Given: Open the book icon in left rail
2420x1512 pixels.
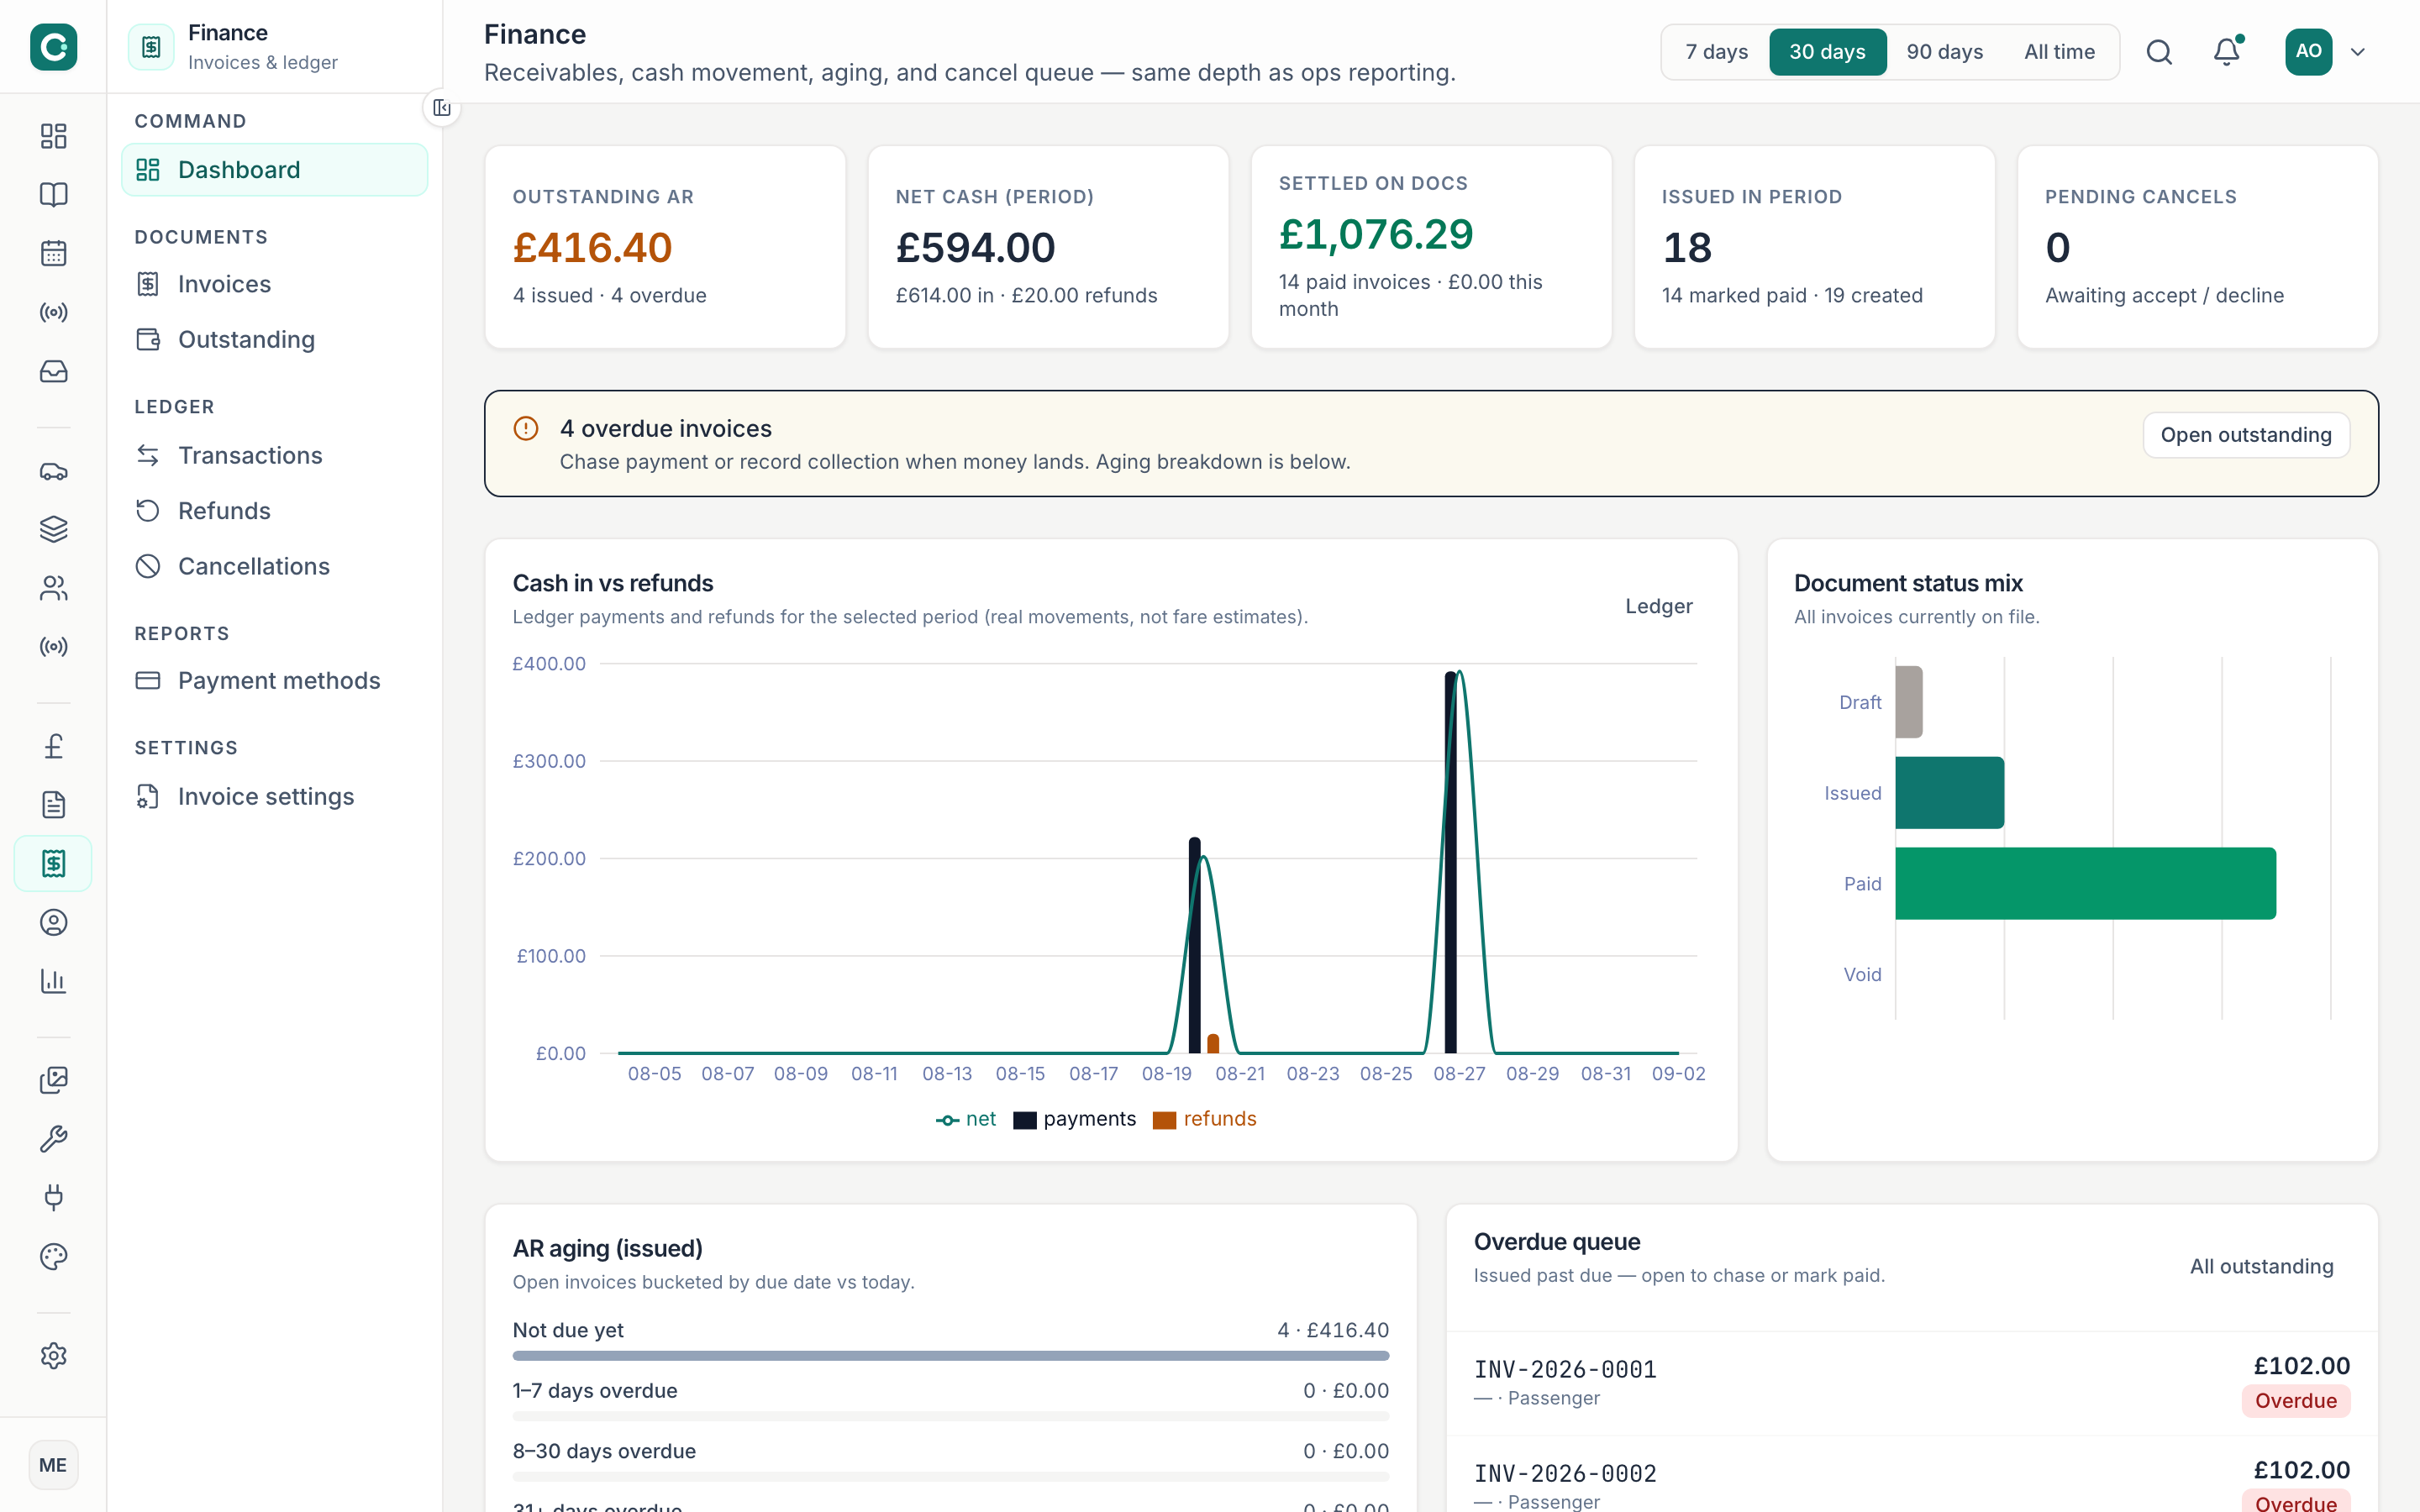Looking at the screenshot, I should 53,195.
